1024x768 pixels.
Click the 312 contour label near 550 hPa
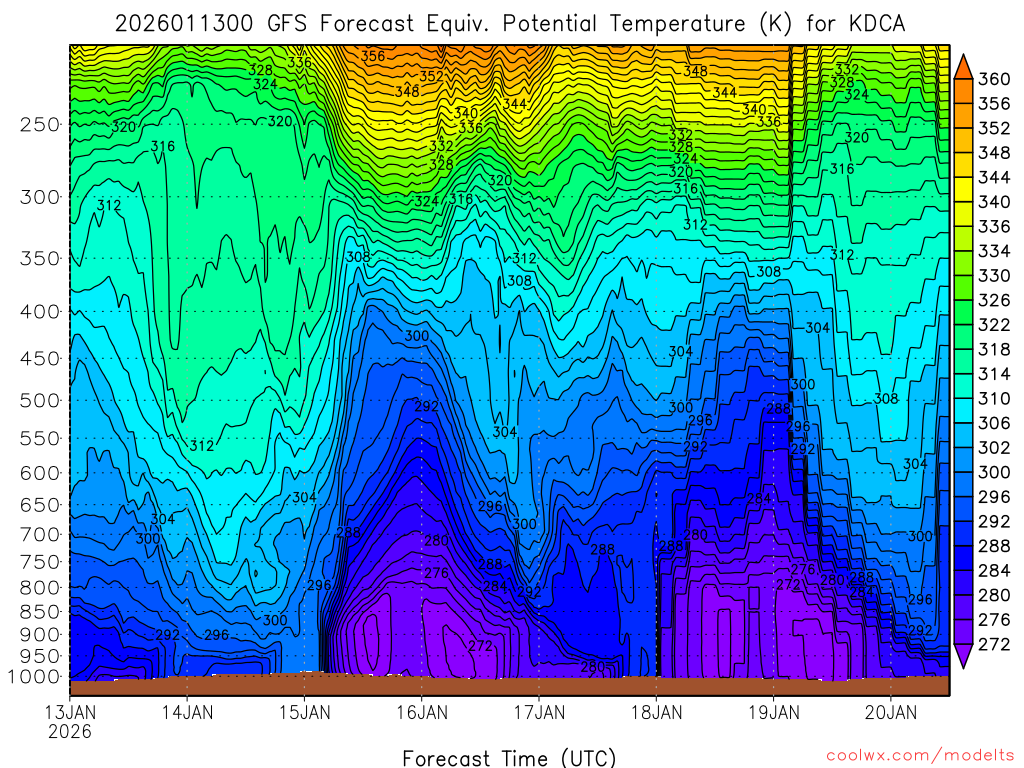(202, 446)
